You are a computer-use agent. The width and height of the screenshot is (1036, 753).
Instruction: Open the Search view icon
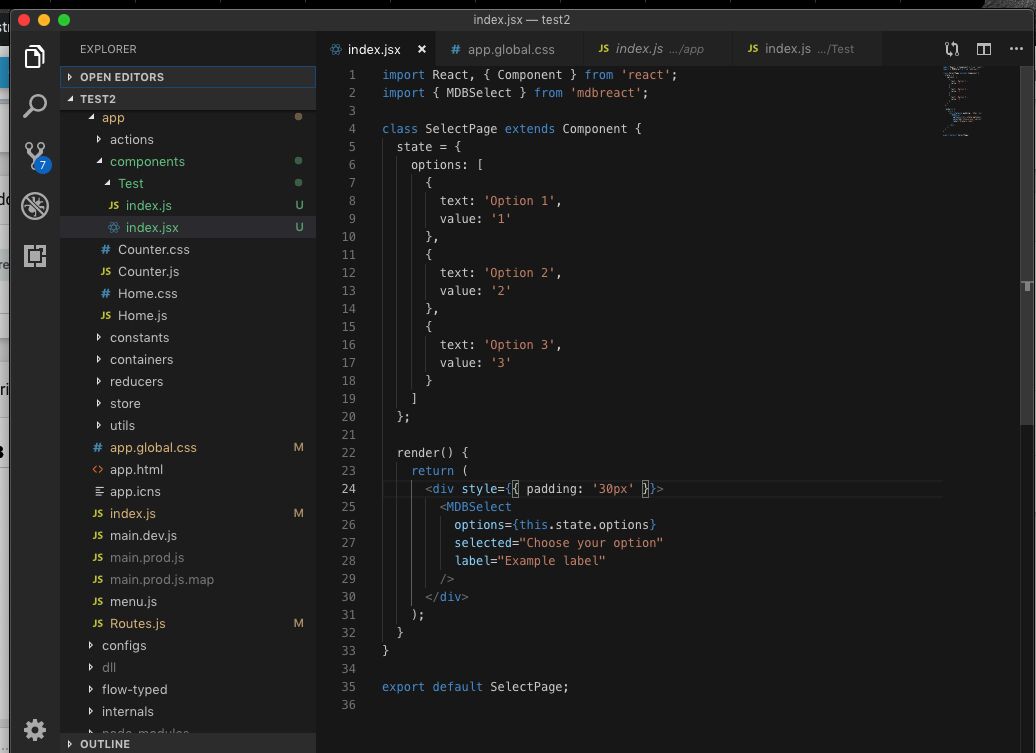click(x=34, y=106)
